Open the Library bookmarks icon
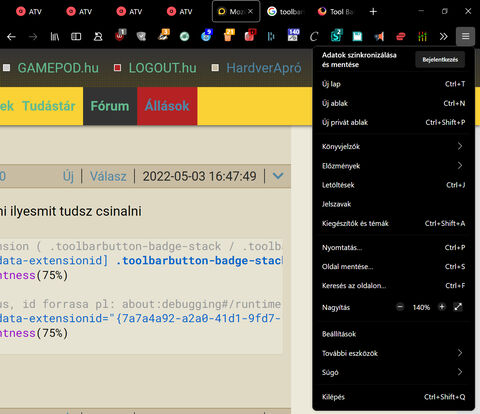The image size is (480, 414). click(55, 36)
